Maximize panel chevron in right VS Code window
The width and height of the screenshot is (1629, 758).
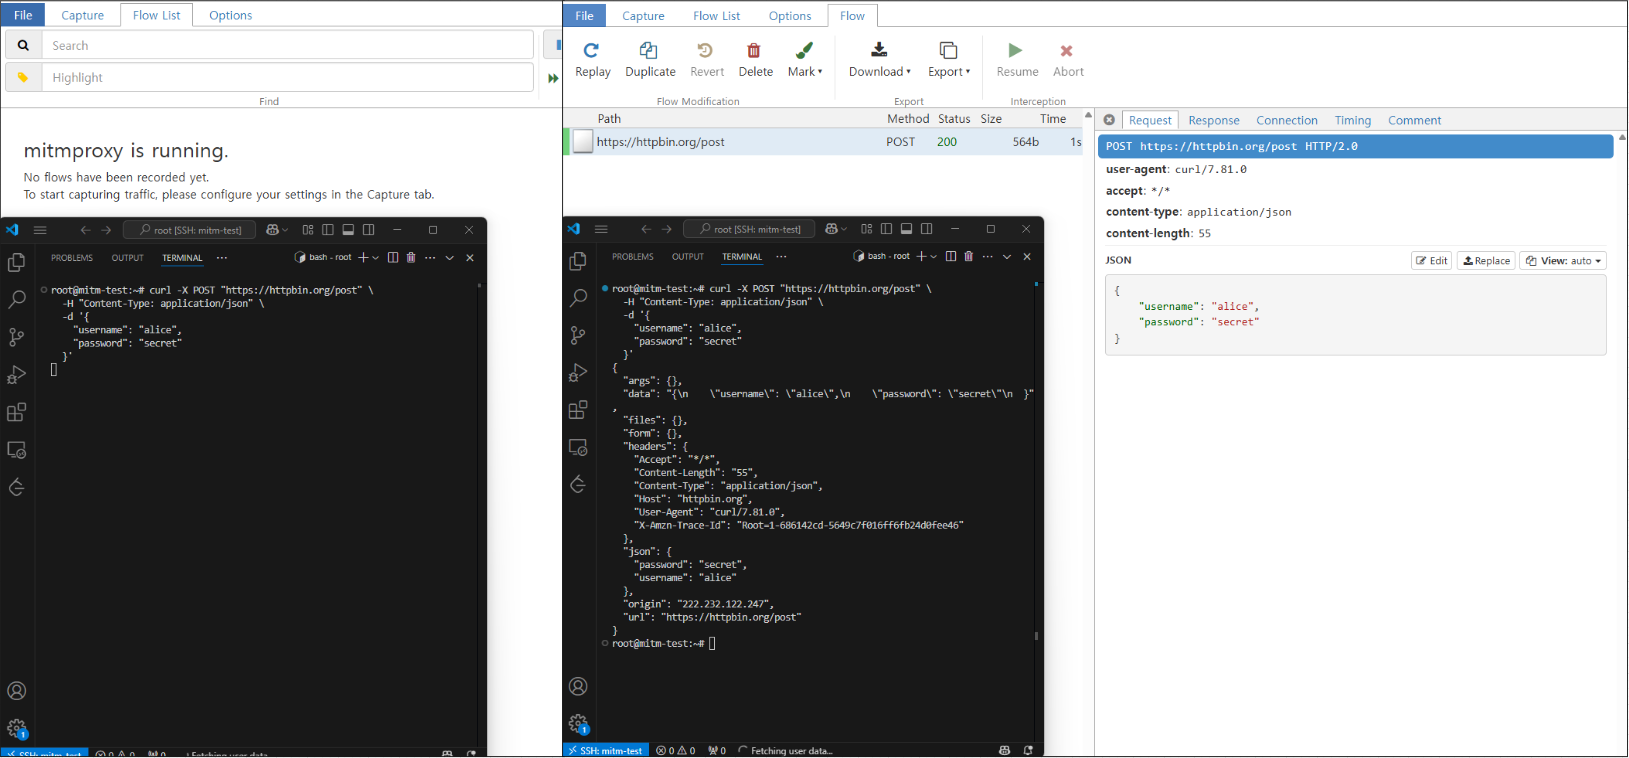(1007, 256)
